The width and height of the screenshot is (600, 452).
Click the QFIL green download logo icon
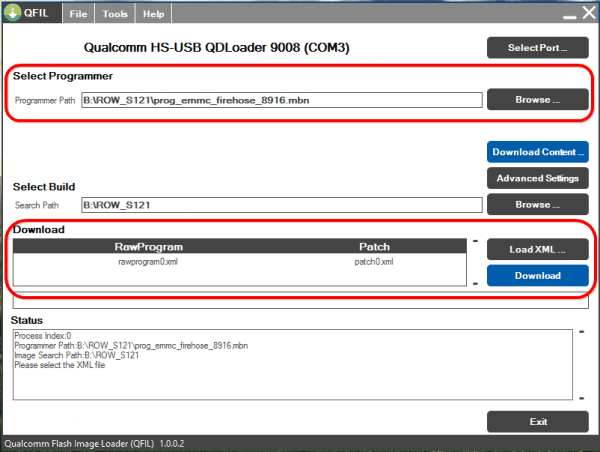(13, 13)
